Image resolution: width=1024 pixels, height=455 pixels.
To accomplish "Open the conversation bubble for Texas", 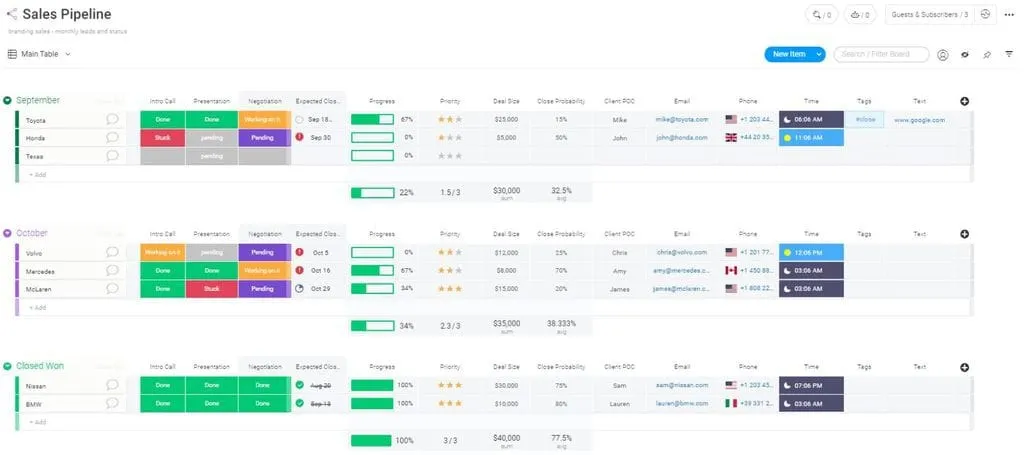I will tap(112, 156).
